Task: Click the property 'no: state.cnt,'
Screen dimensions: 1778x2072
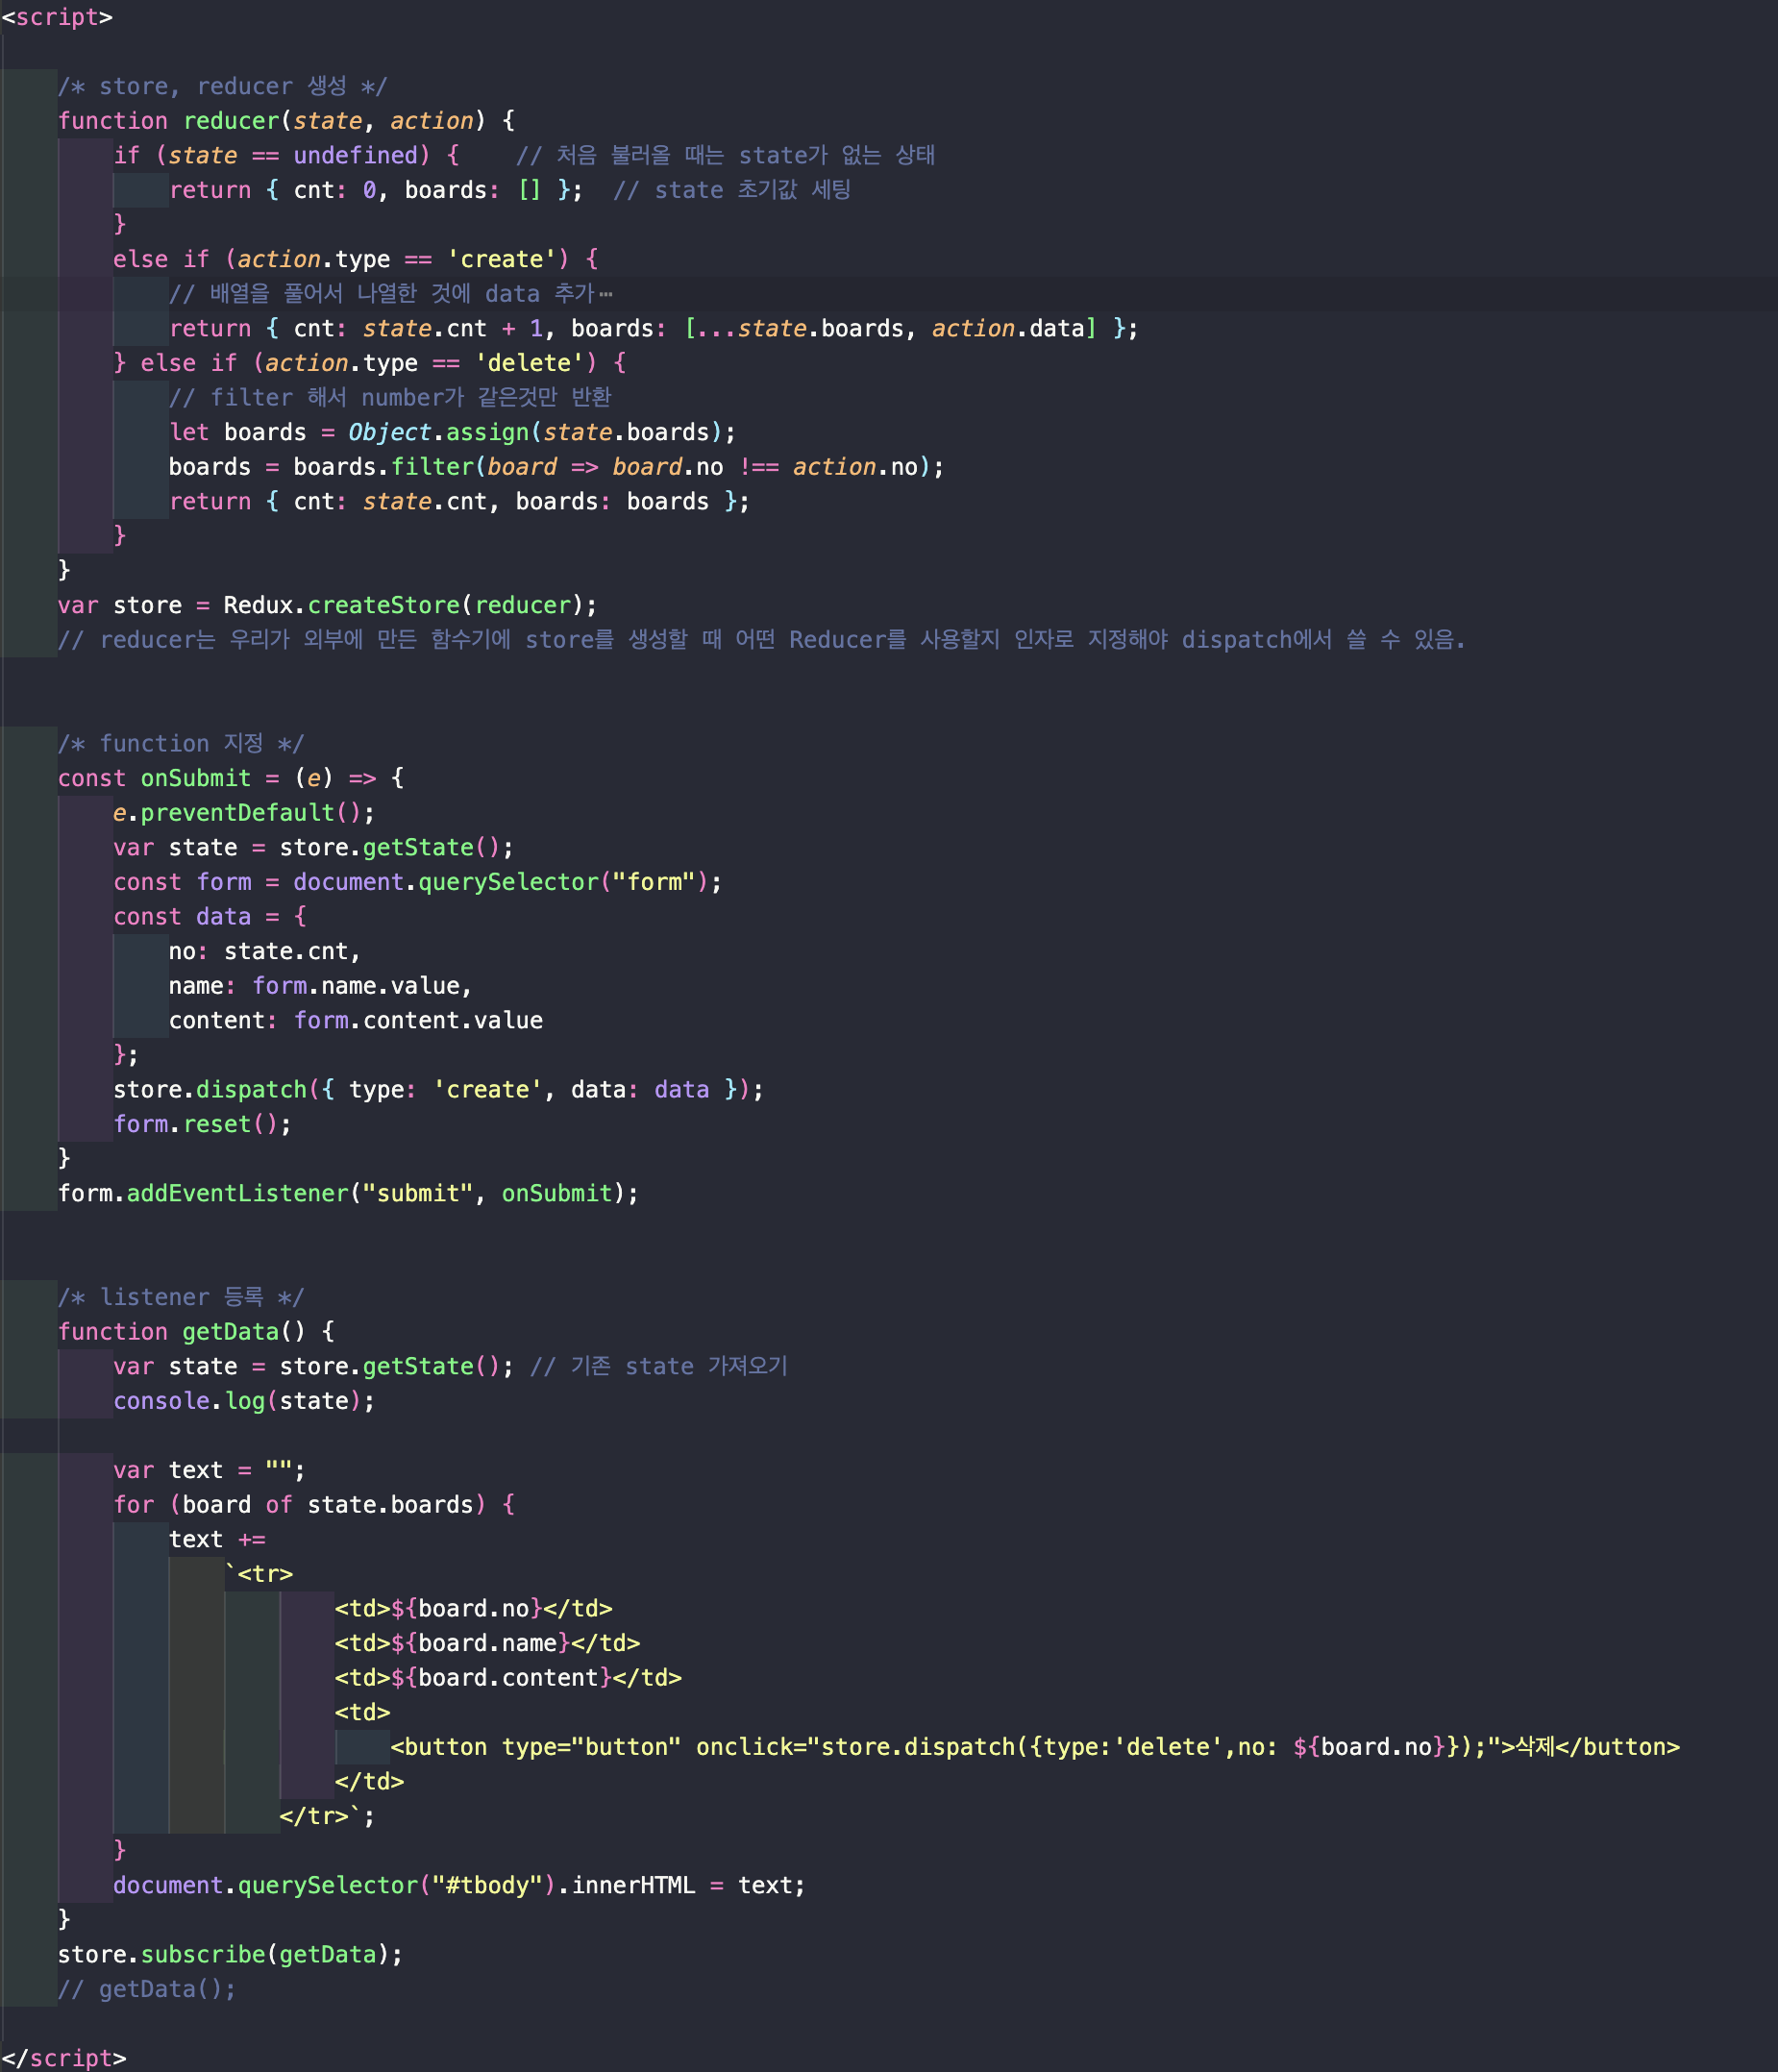Action: coord(265,951)
